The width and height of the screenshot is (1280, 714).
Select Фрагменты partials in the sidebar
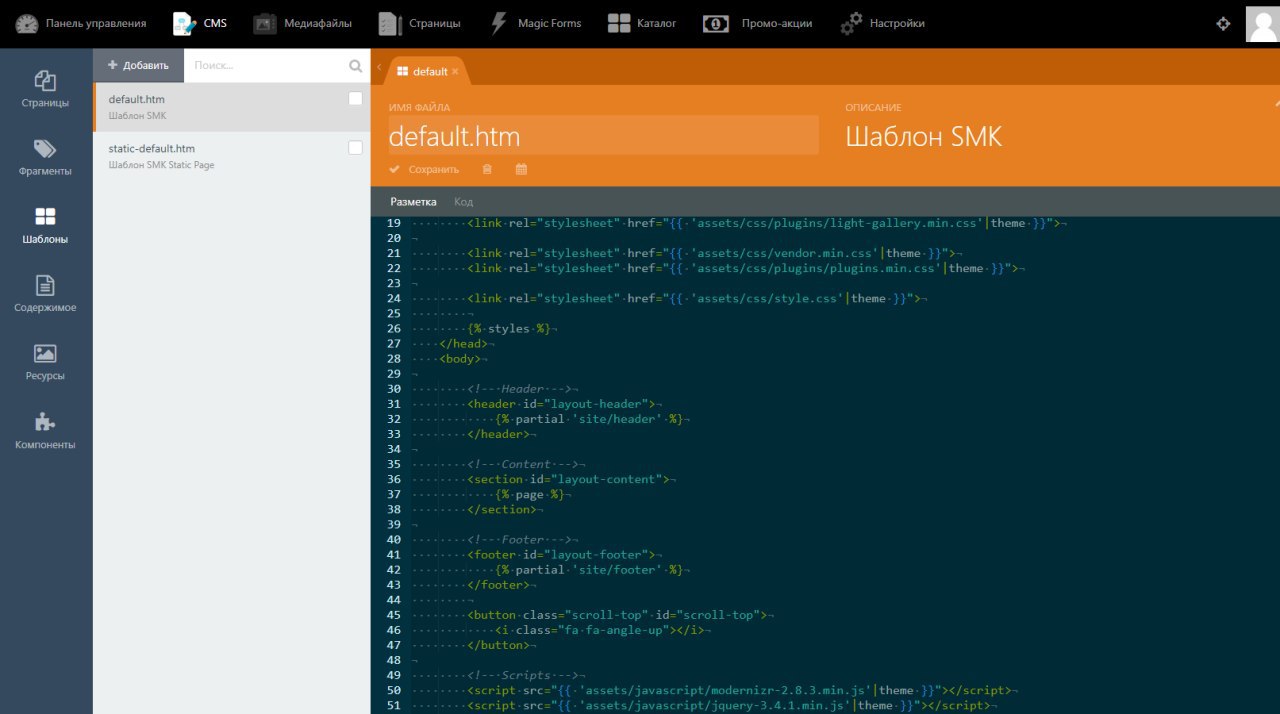[46, 157]
